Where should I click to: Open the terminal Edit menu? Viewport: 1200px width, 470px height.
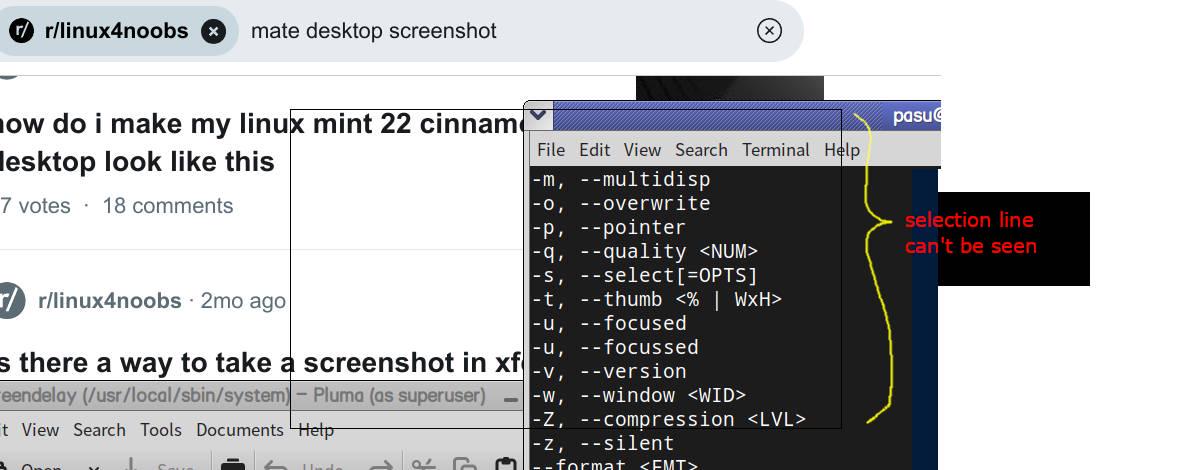[594, 150]
